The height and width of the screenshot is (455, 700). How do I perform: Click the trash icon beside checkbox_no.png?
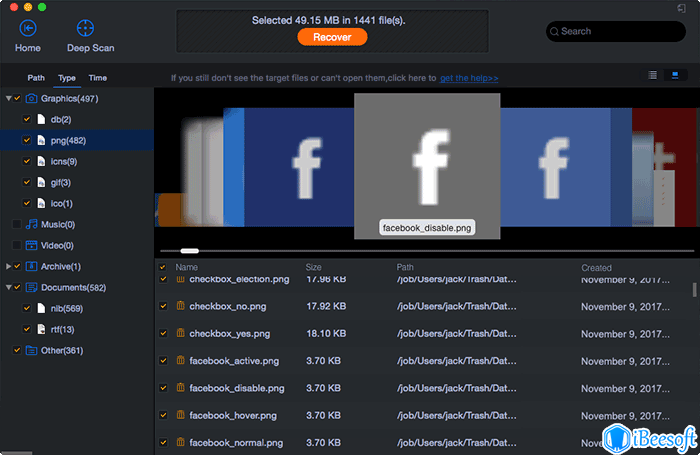[180, 306]
